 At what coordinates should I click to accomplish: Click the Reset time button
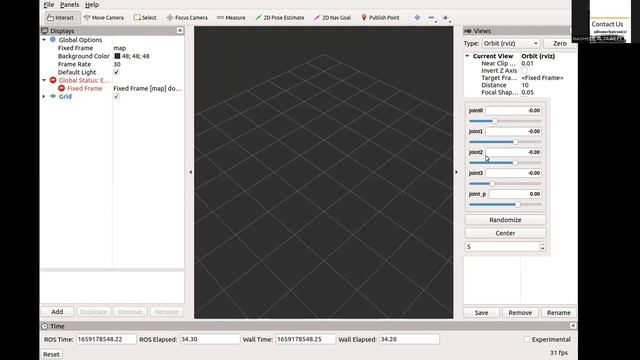(x=51, y=354)
